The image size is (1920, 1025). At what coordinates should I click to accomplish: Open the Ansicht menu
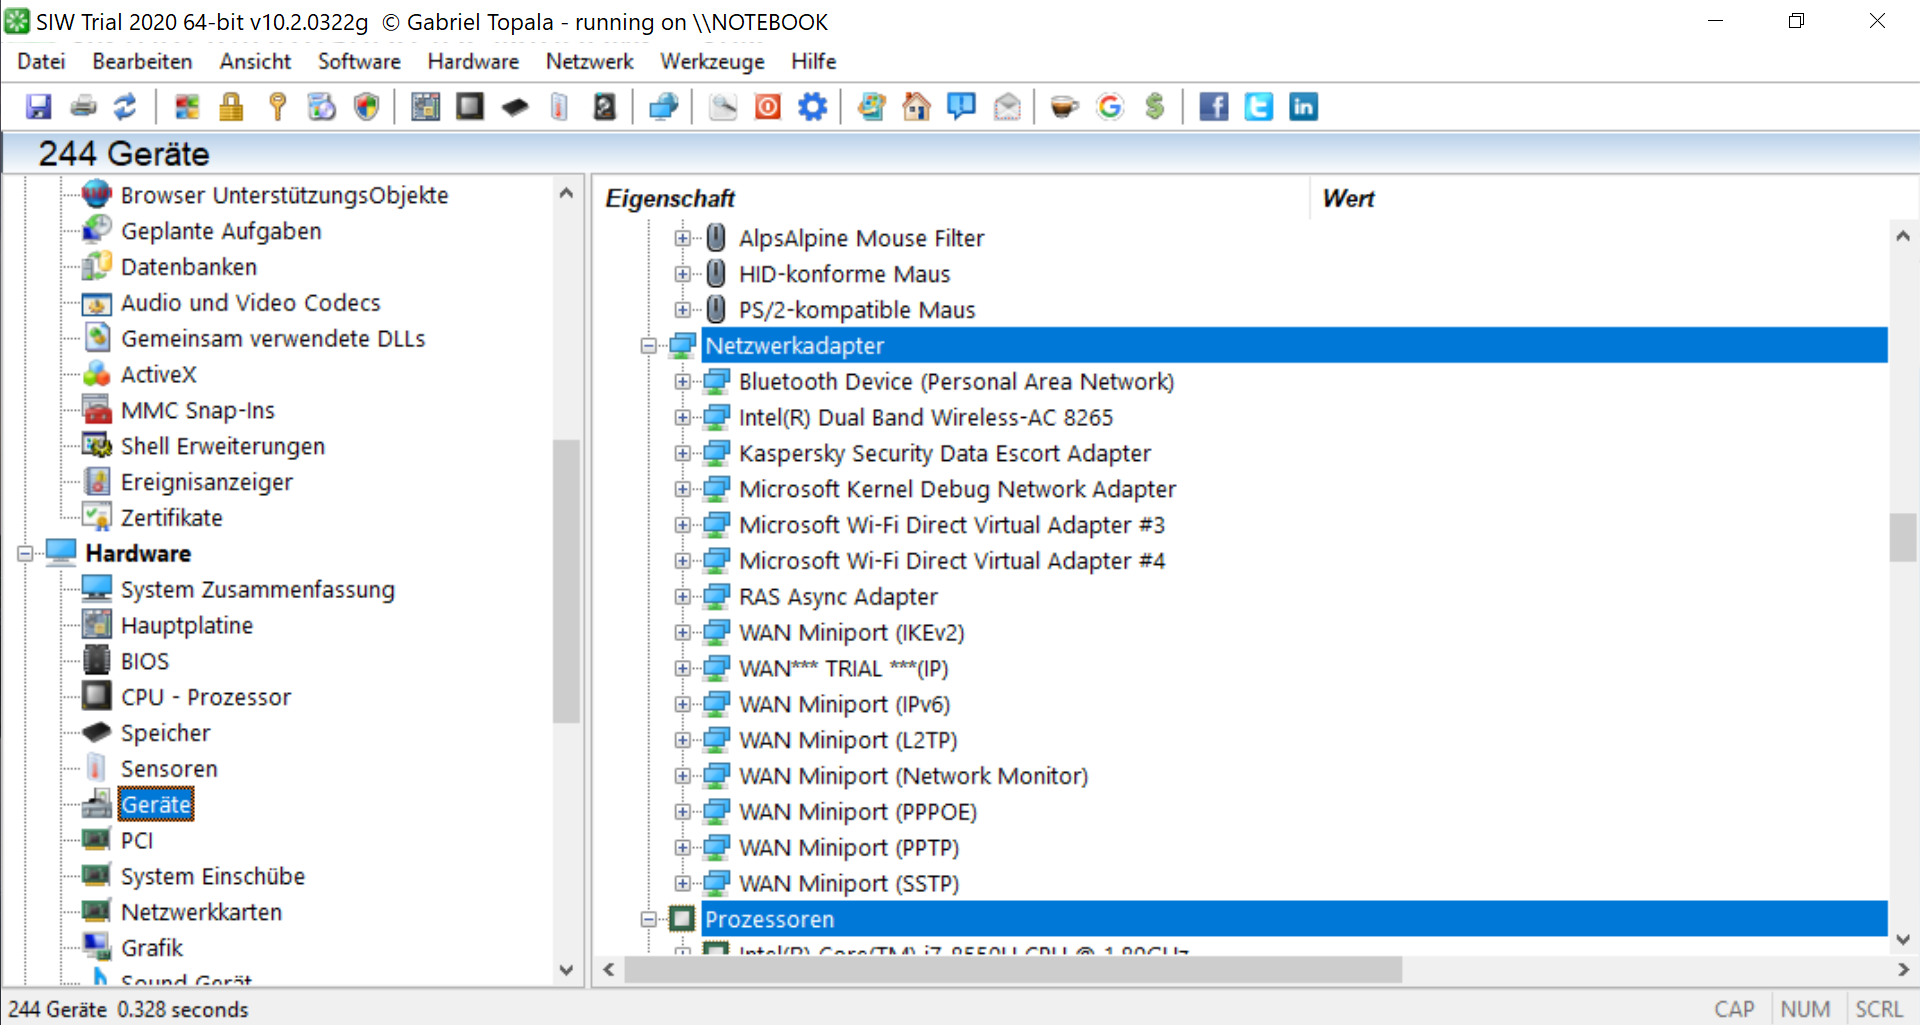[255, 61]
